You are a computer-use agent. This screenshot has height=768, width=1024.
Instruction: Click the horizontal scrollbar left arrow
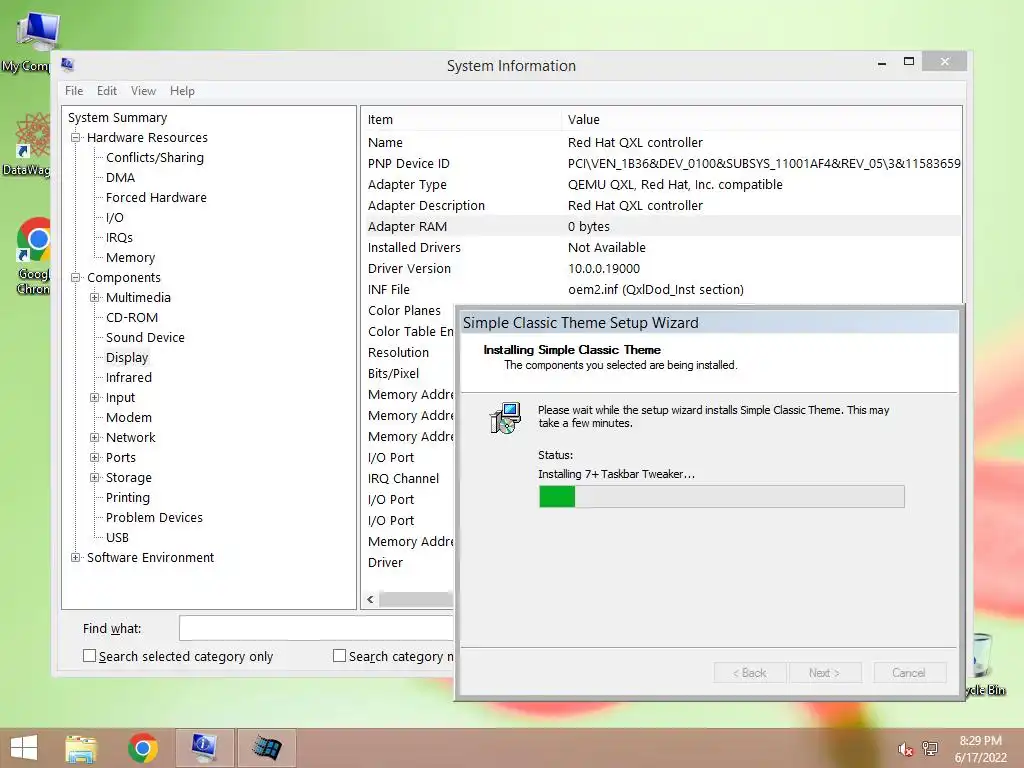tap(370, 599)
